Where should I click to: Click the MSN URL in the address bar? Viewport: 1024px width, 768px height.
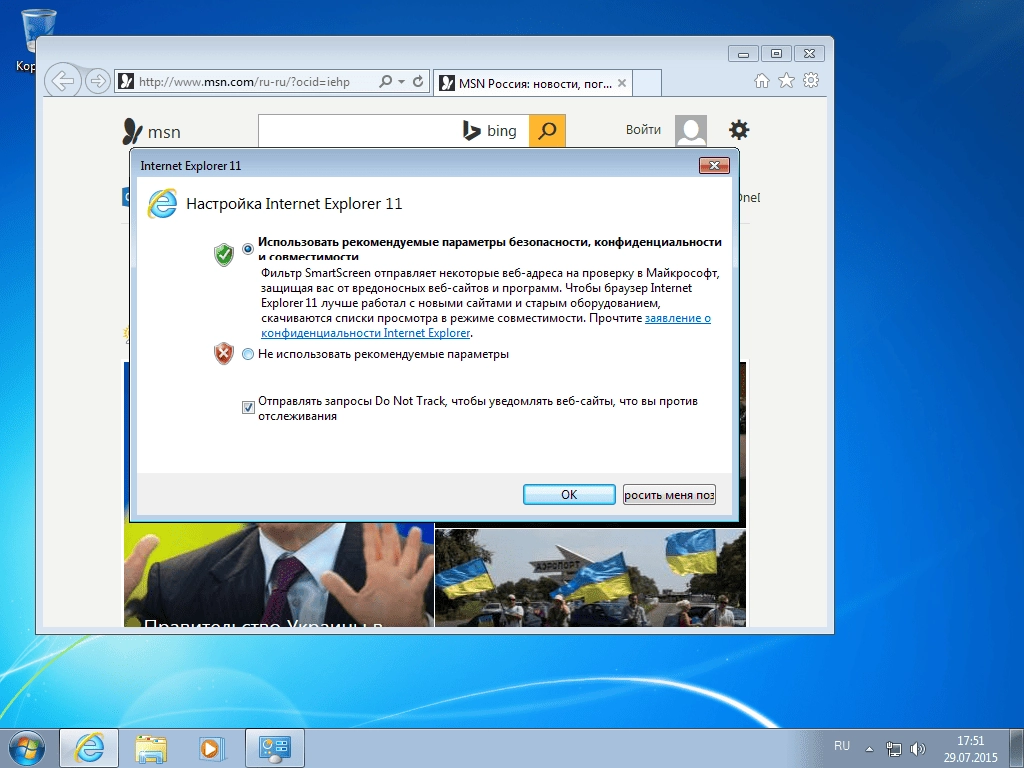click(x=244, y=82)
